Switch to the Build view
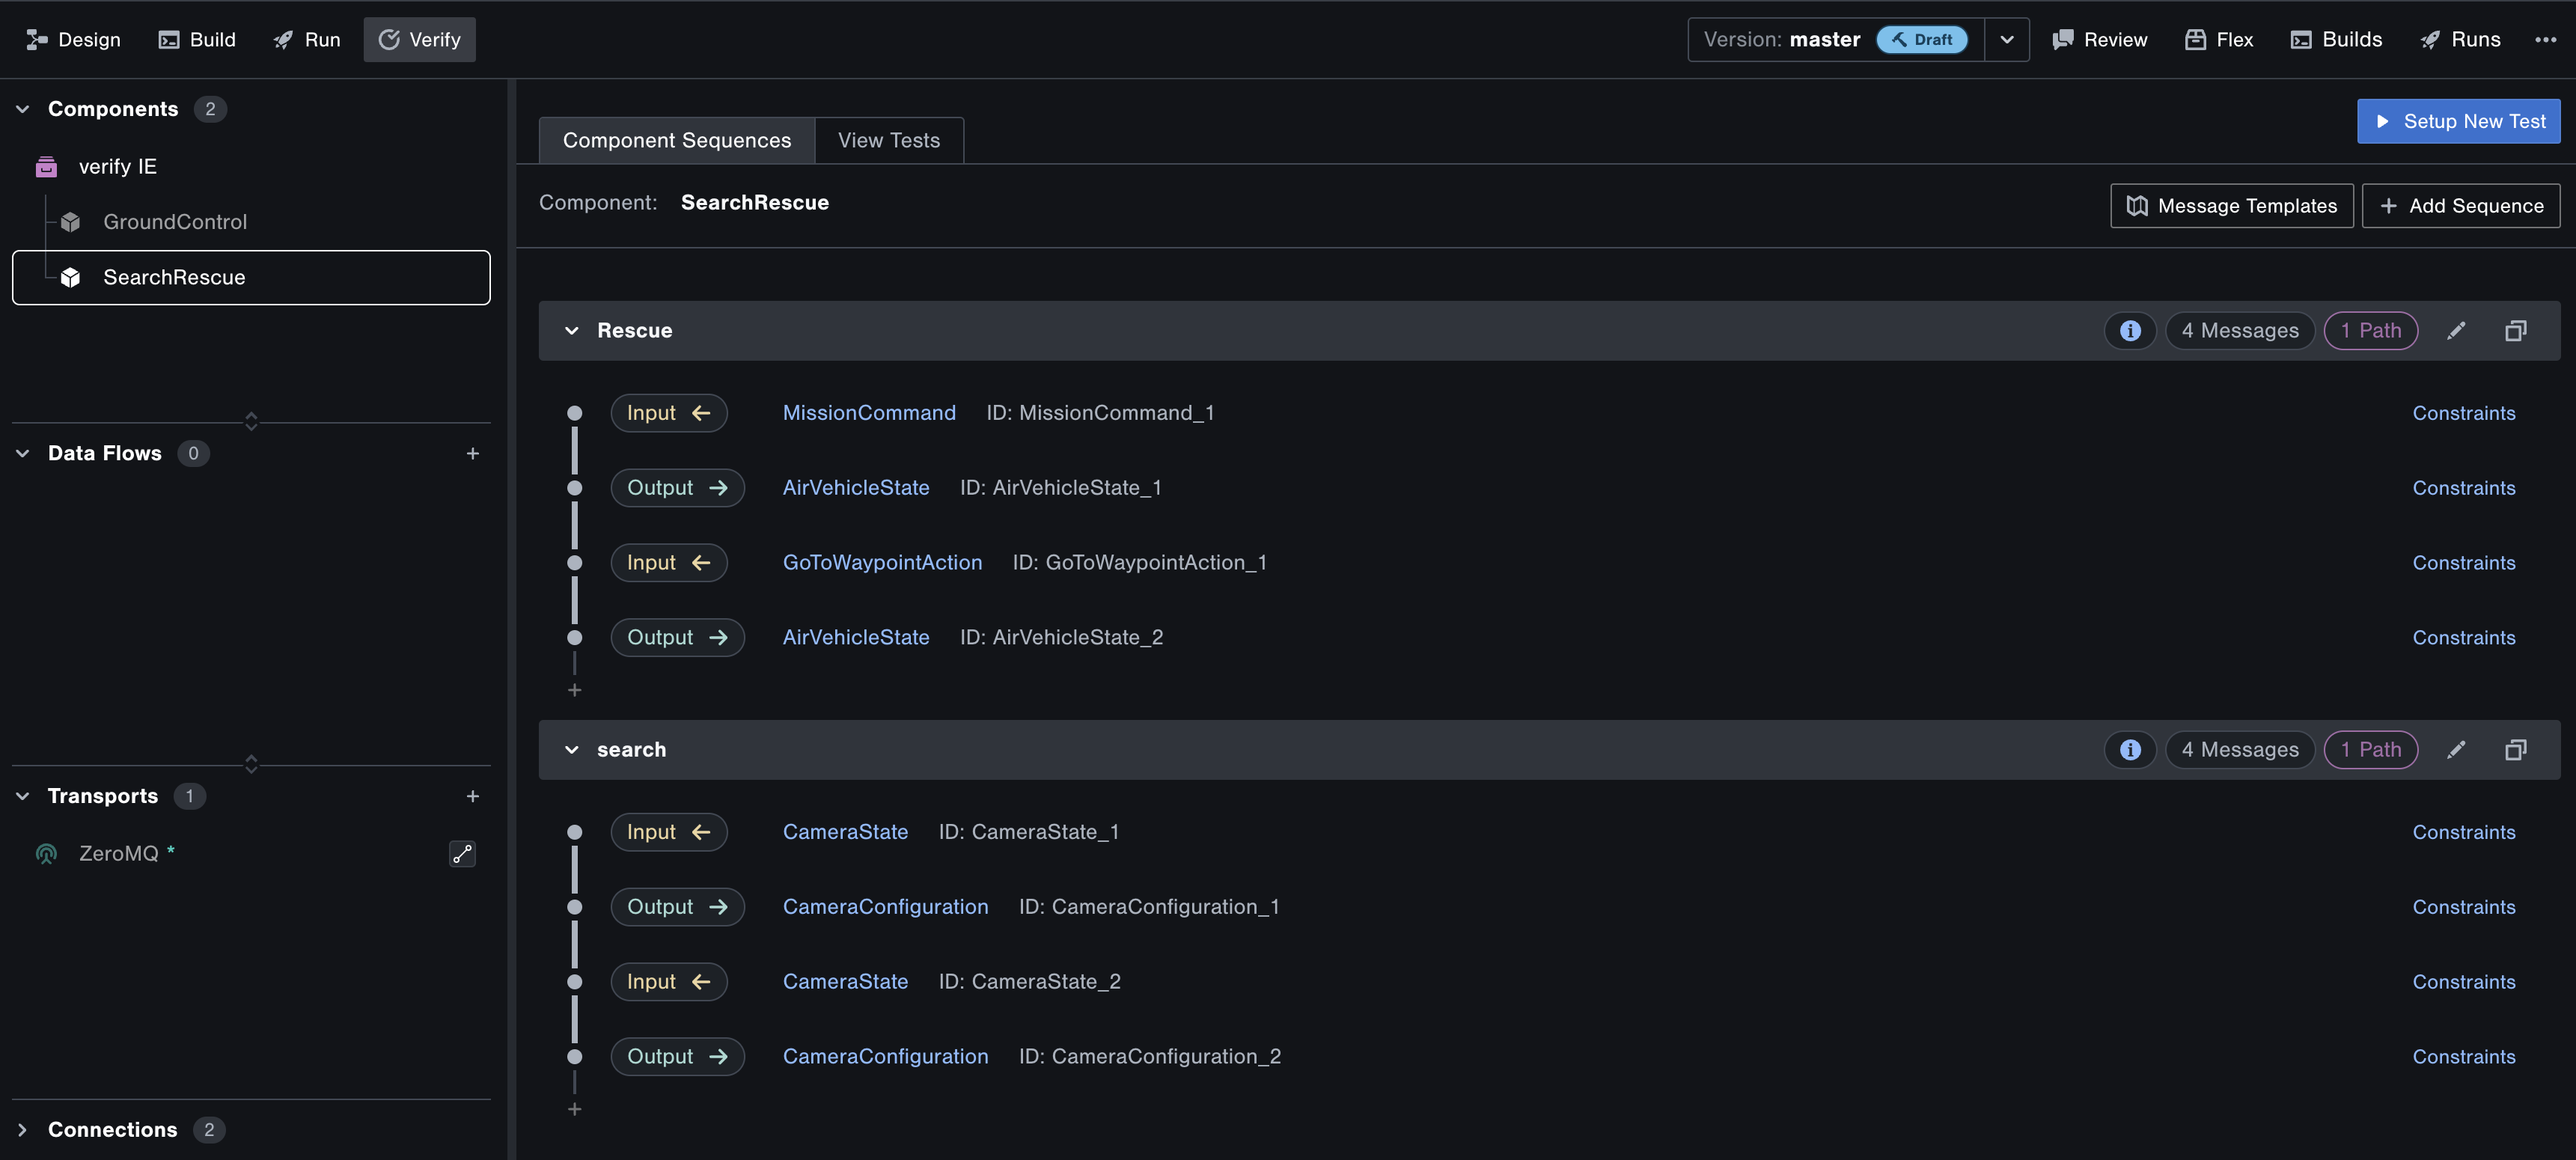This screenshot has width=2576, height=1160. [197, 39]
